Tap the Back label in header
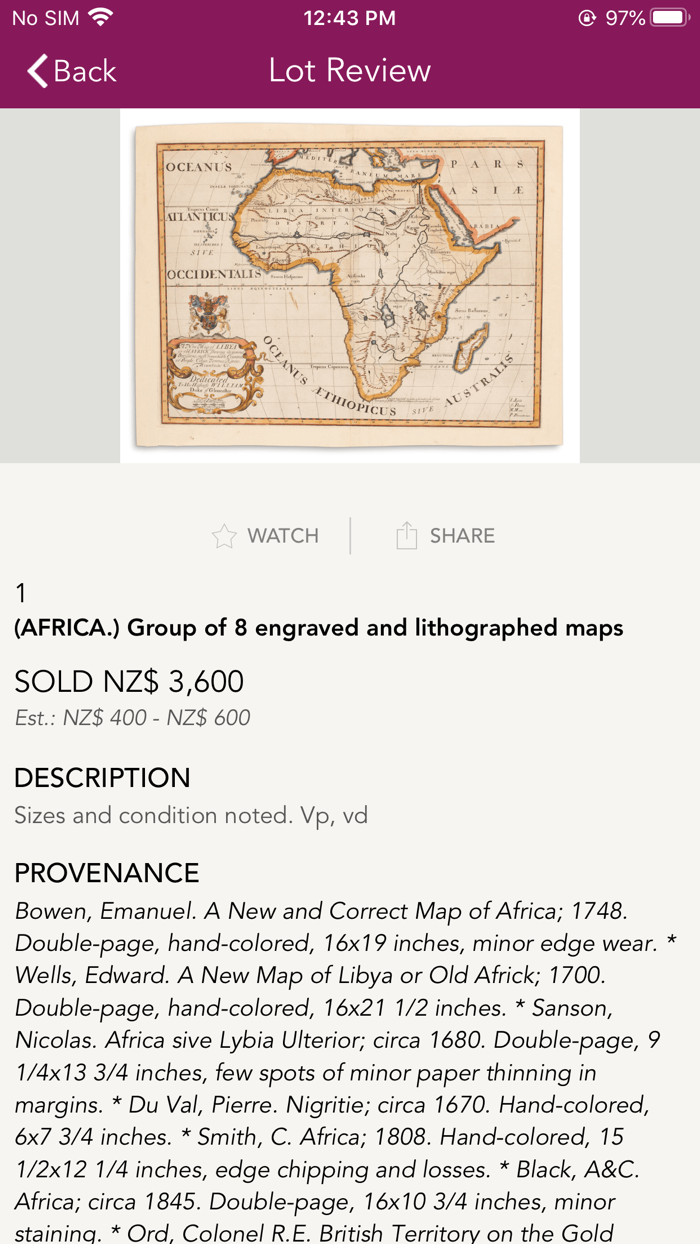This screenshot has height=1244, width=700. tap(85, 71)
